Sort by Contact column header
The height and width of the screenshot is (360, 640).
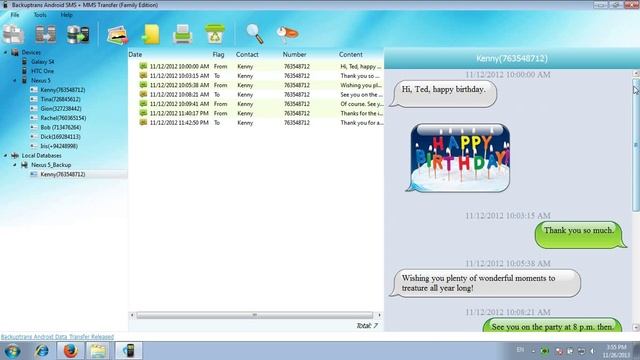click(x=247, y=54)
